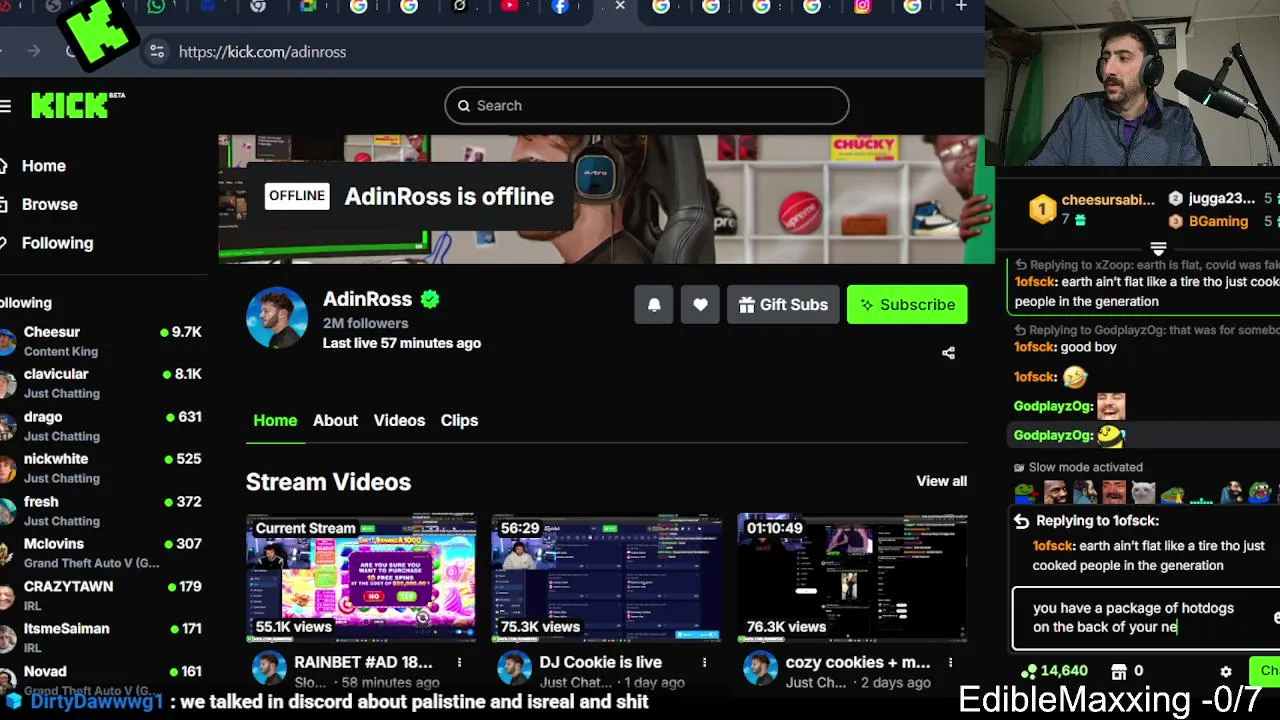
Task: Open the 56:29 DJ Cookie video thumbnail
Action: (606, 577)
